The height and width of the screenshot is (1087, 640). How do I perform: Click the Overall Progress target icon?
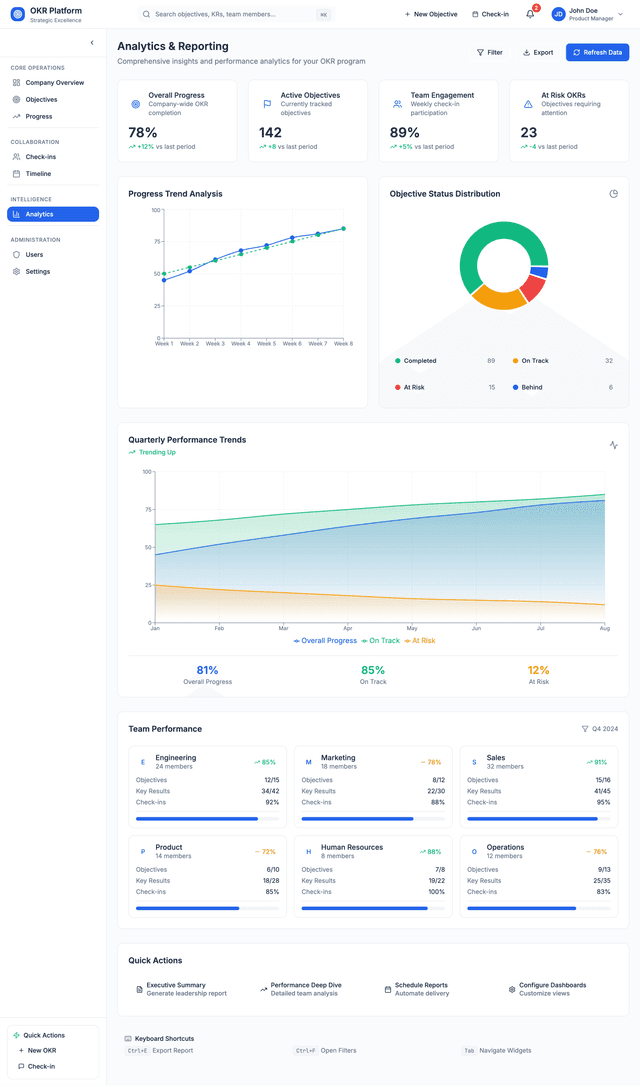point(136,104)
